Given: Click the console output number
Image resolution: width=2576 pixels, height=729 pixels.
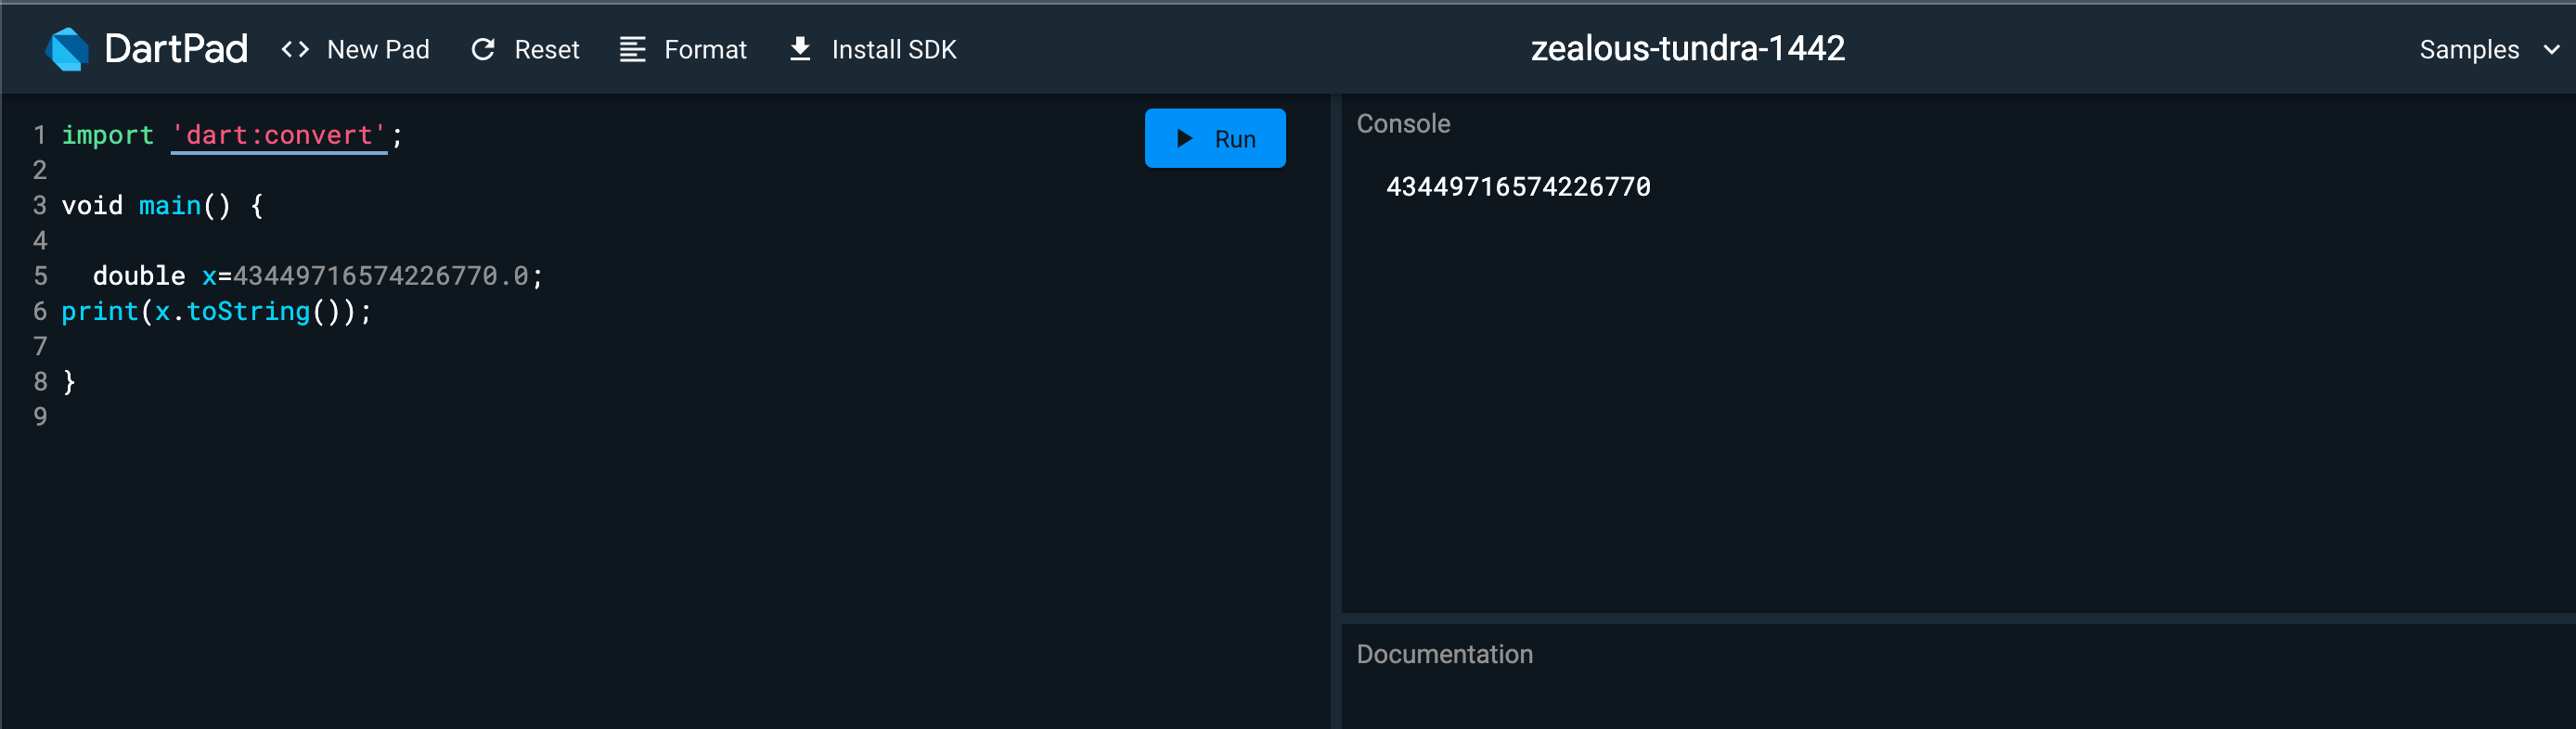Looking at the screenshot, I should (x=1518, y=186).
